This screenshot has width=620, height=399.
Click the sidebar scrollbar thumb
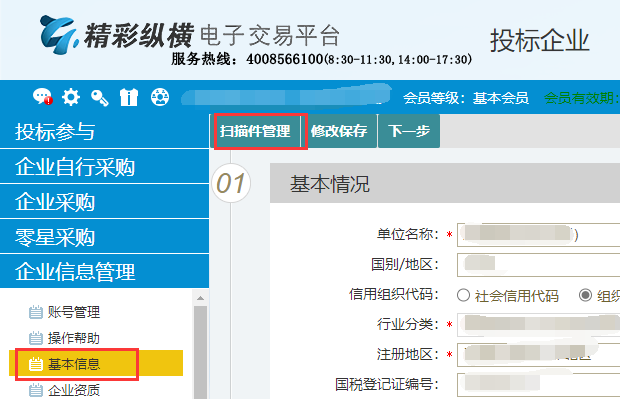pyautogui.click(x=200, y=352)
